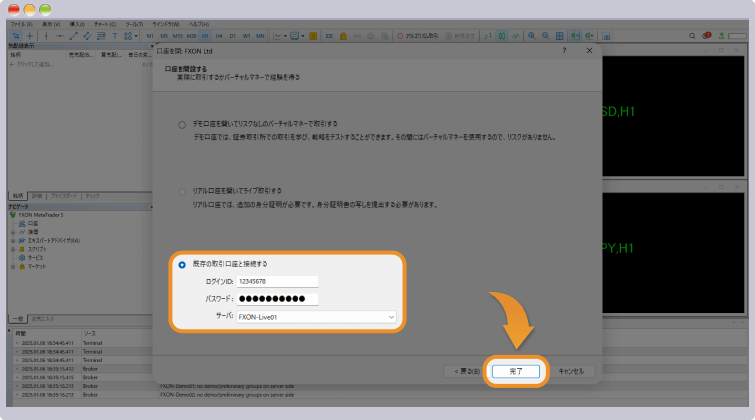Viewport: 755px width, 420px height.
Task: Click the connection status icon
Action: click(x=721, y=36)
